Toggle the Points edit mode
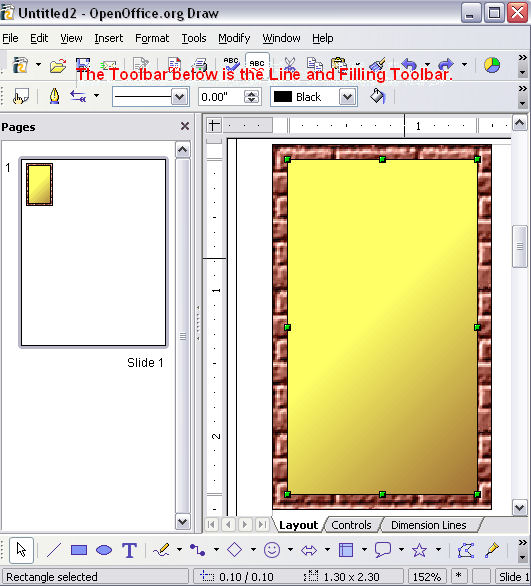Viewport: 531px width, 586px height. 466,550
